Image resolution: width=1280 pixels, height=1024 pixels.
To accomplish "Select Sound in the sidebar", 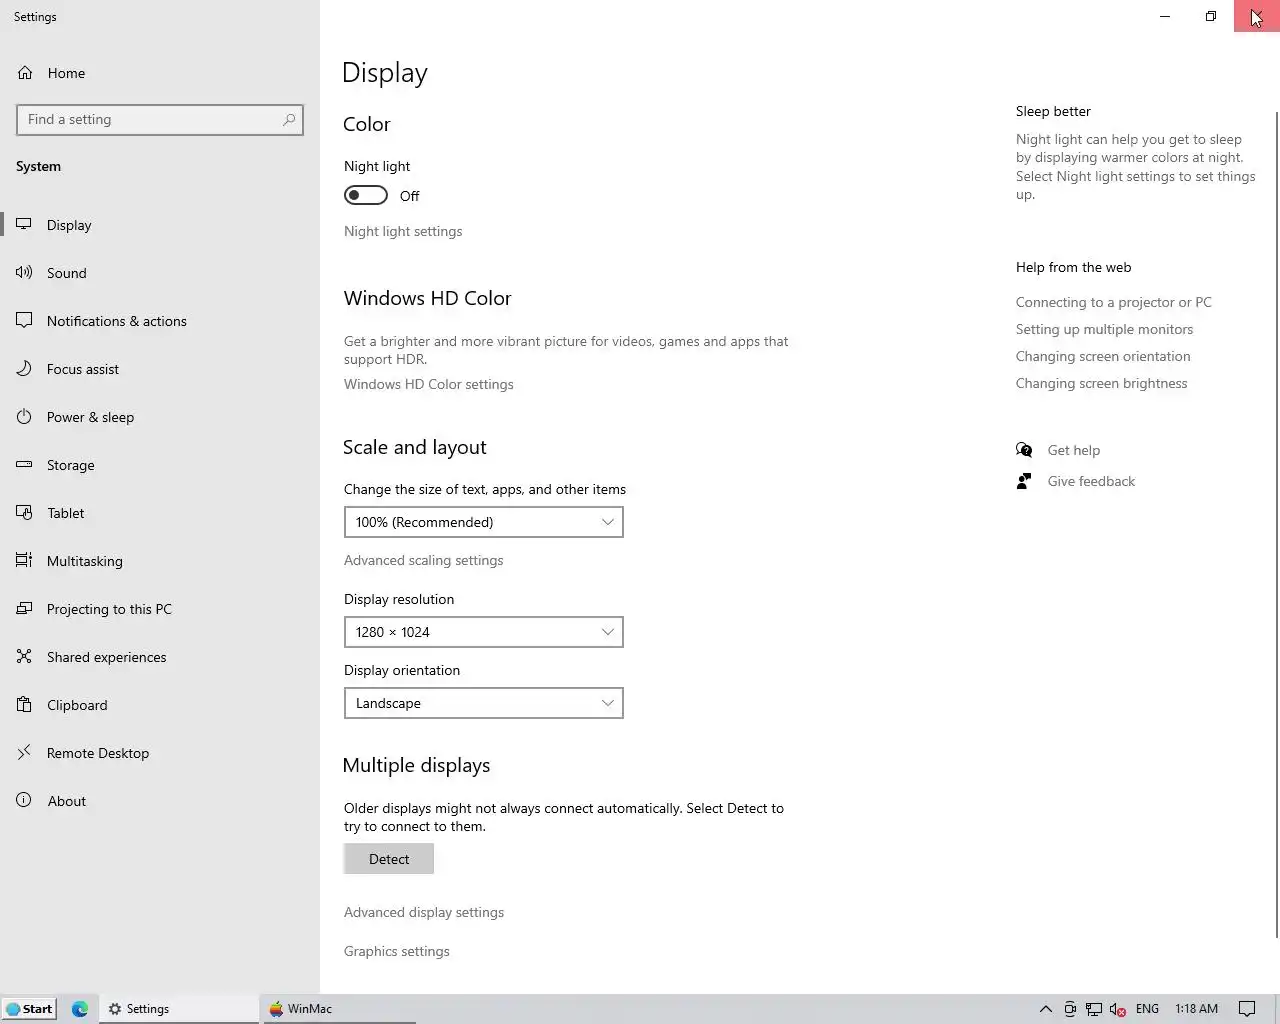I will click(160, 273).
